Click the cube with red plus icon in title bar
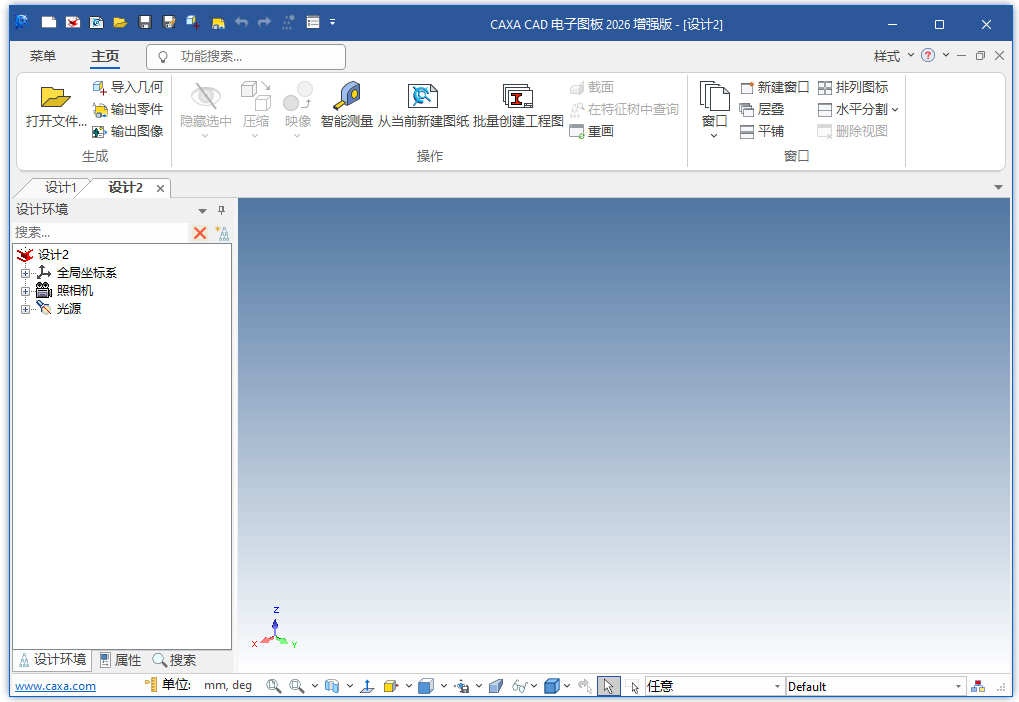 pyautogui.click(x=192, y=23)
